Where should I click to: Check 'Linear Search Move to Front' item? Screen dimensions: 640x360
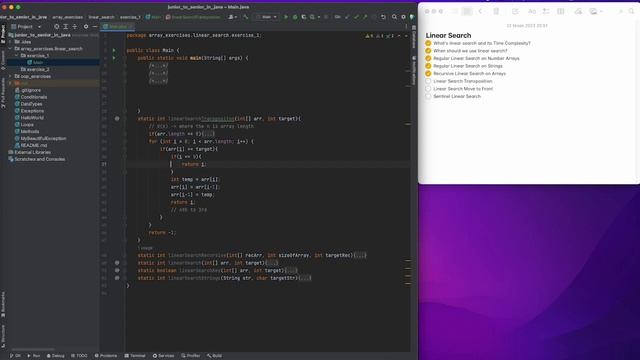(428, 89)
